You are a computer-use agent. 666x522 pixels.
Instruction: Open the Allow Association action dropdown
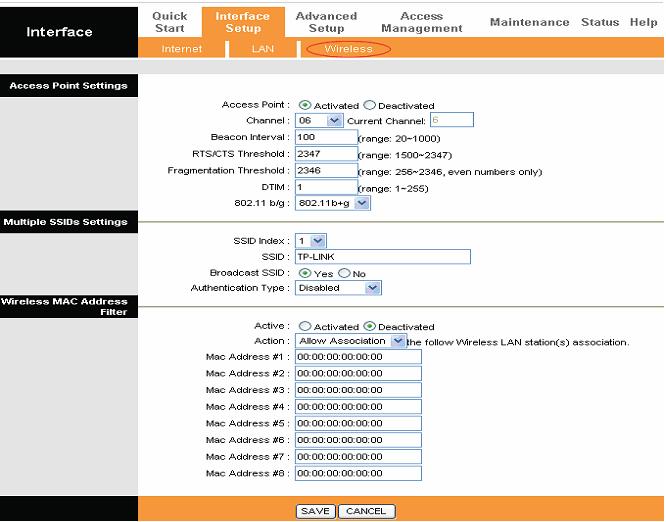coord(351,341)
